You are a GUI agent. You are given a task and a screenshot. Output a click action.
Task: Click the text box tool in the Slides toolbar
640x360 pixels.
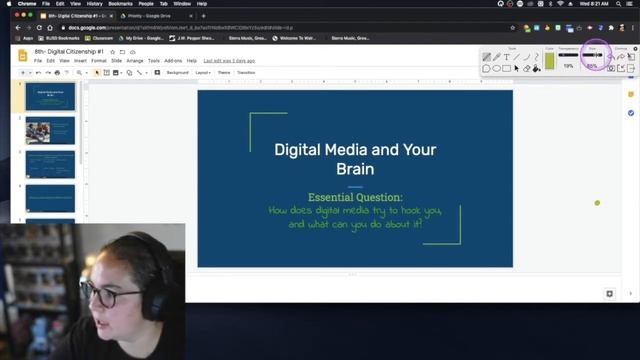coord(107,73)
